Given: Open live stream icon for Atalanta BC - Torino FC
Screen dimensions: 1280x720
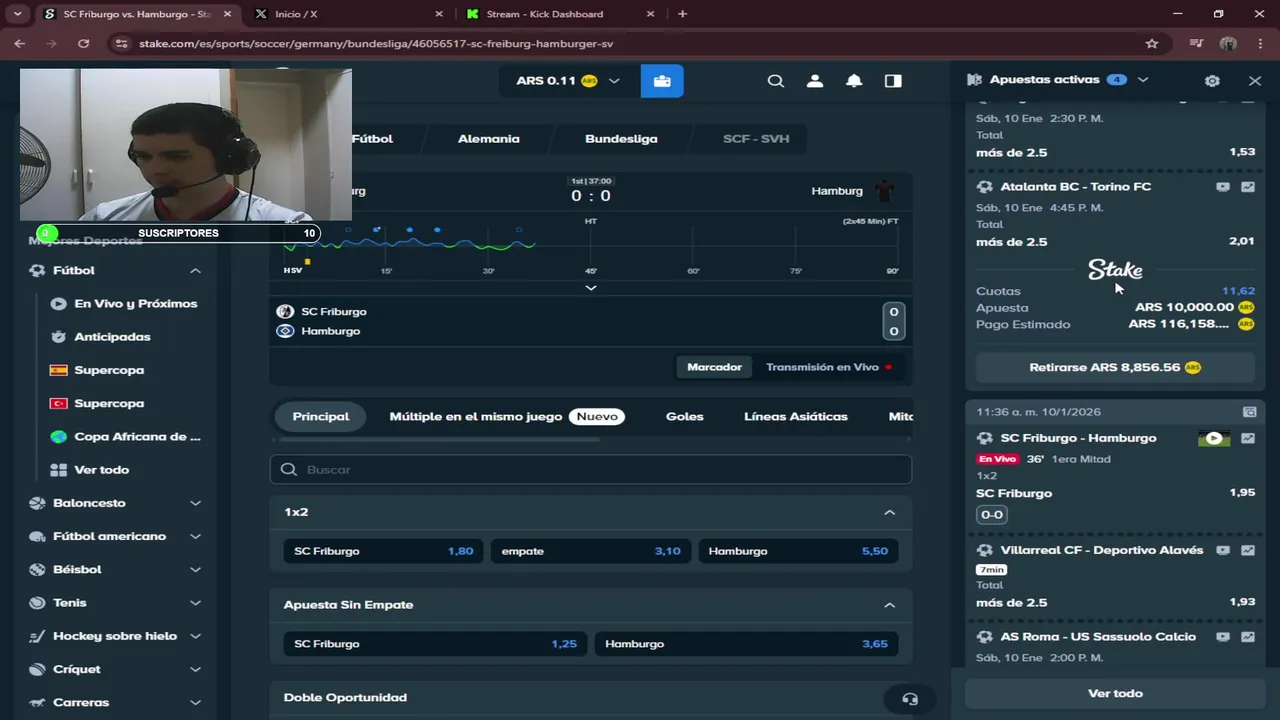Looking at the screenshot, I should tap(1223, 187).
